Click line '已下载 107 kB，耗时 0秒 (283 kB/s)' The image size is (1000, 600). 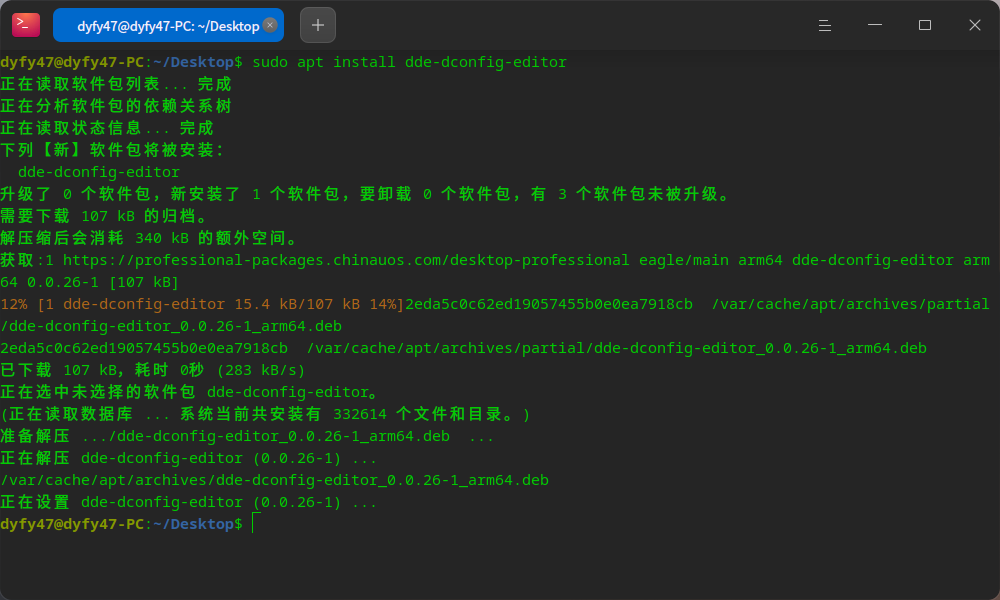point(152,370)
